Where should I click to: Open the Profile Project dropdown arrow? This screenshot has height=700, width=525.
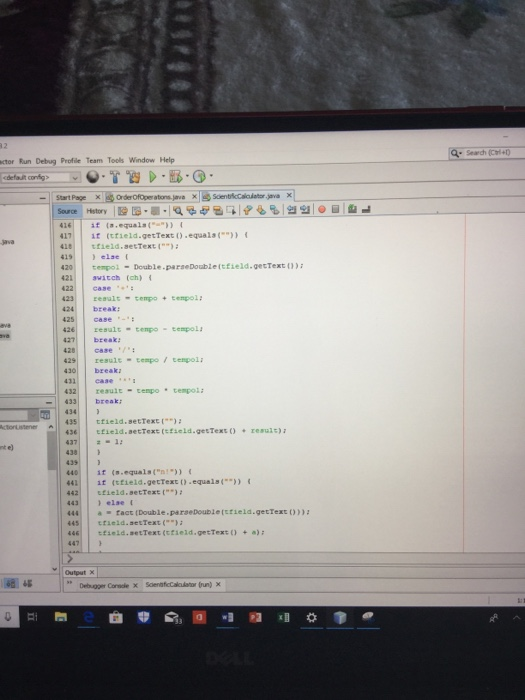click(211, 176)
